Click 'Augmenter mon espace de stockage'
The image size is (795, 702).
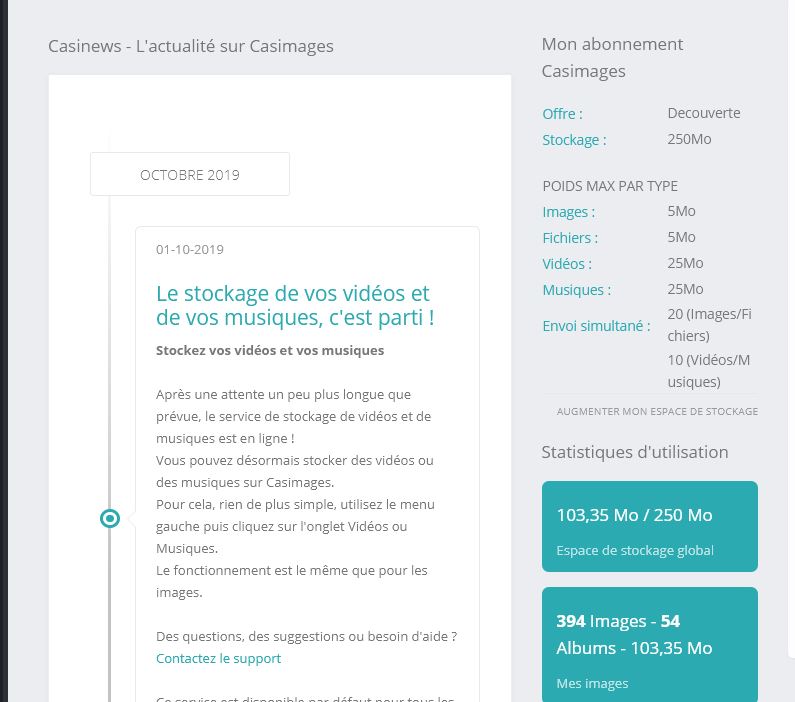[x=657, y=411]
